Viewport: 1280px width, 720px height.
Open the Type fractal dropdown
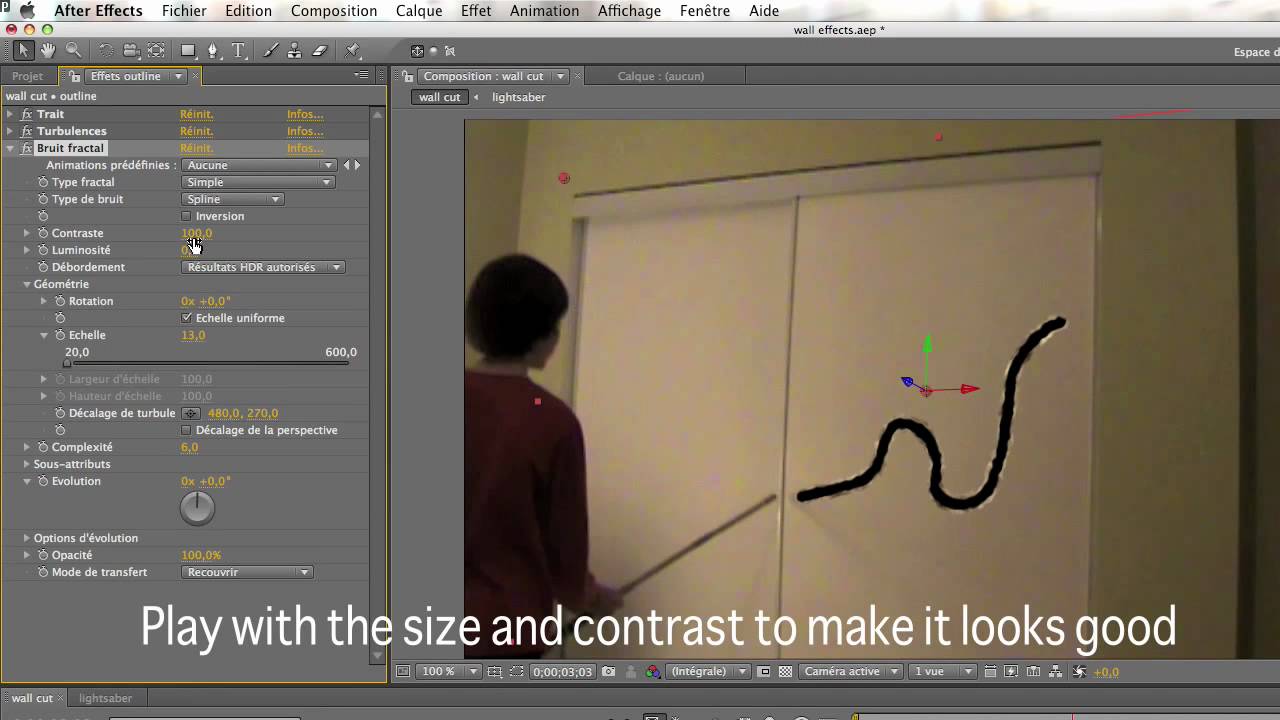pos(258,182)
